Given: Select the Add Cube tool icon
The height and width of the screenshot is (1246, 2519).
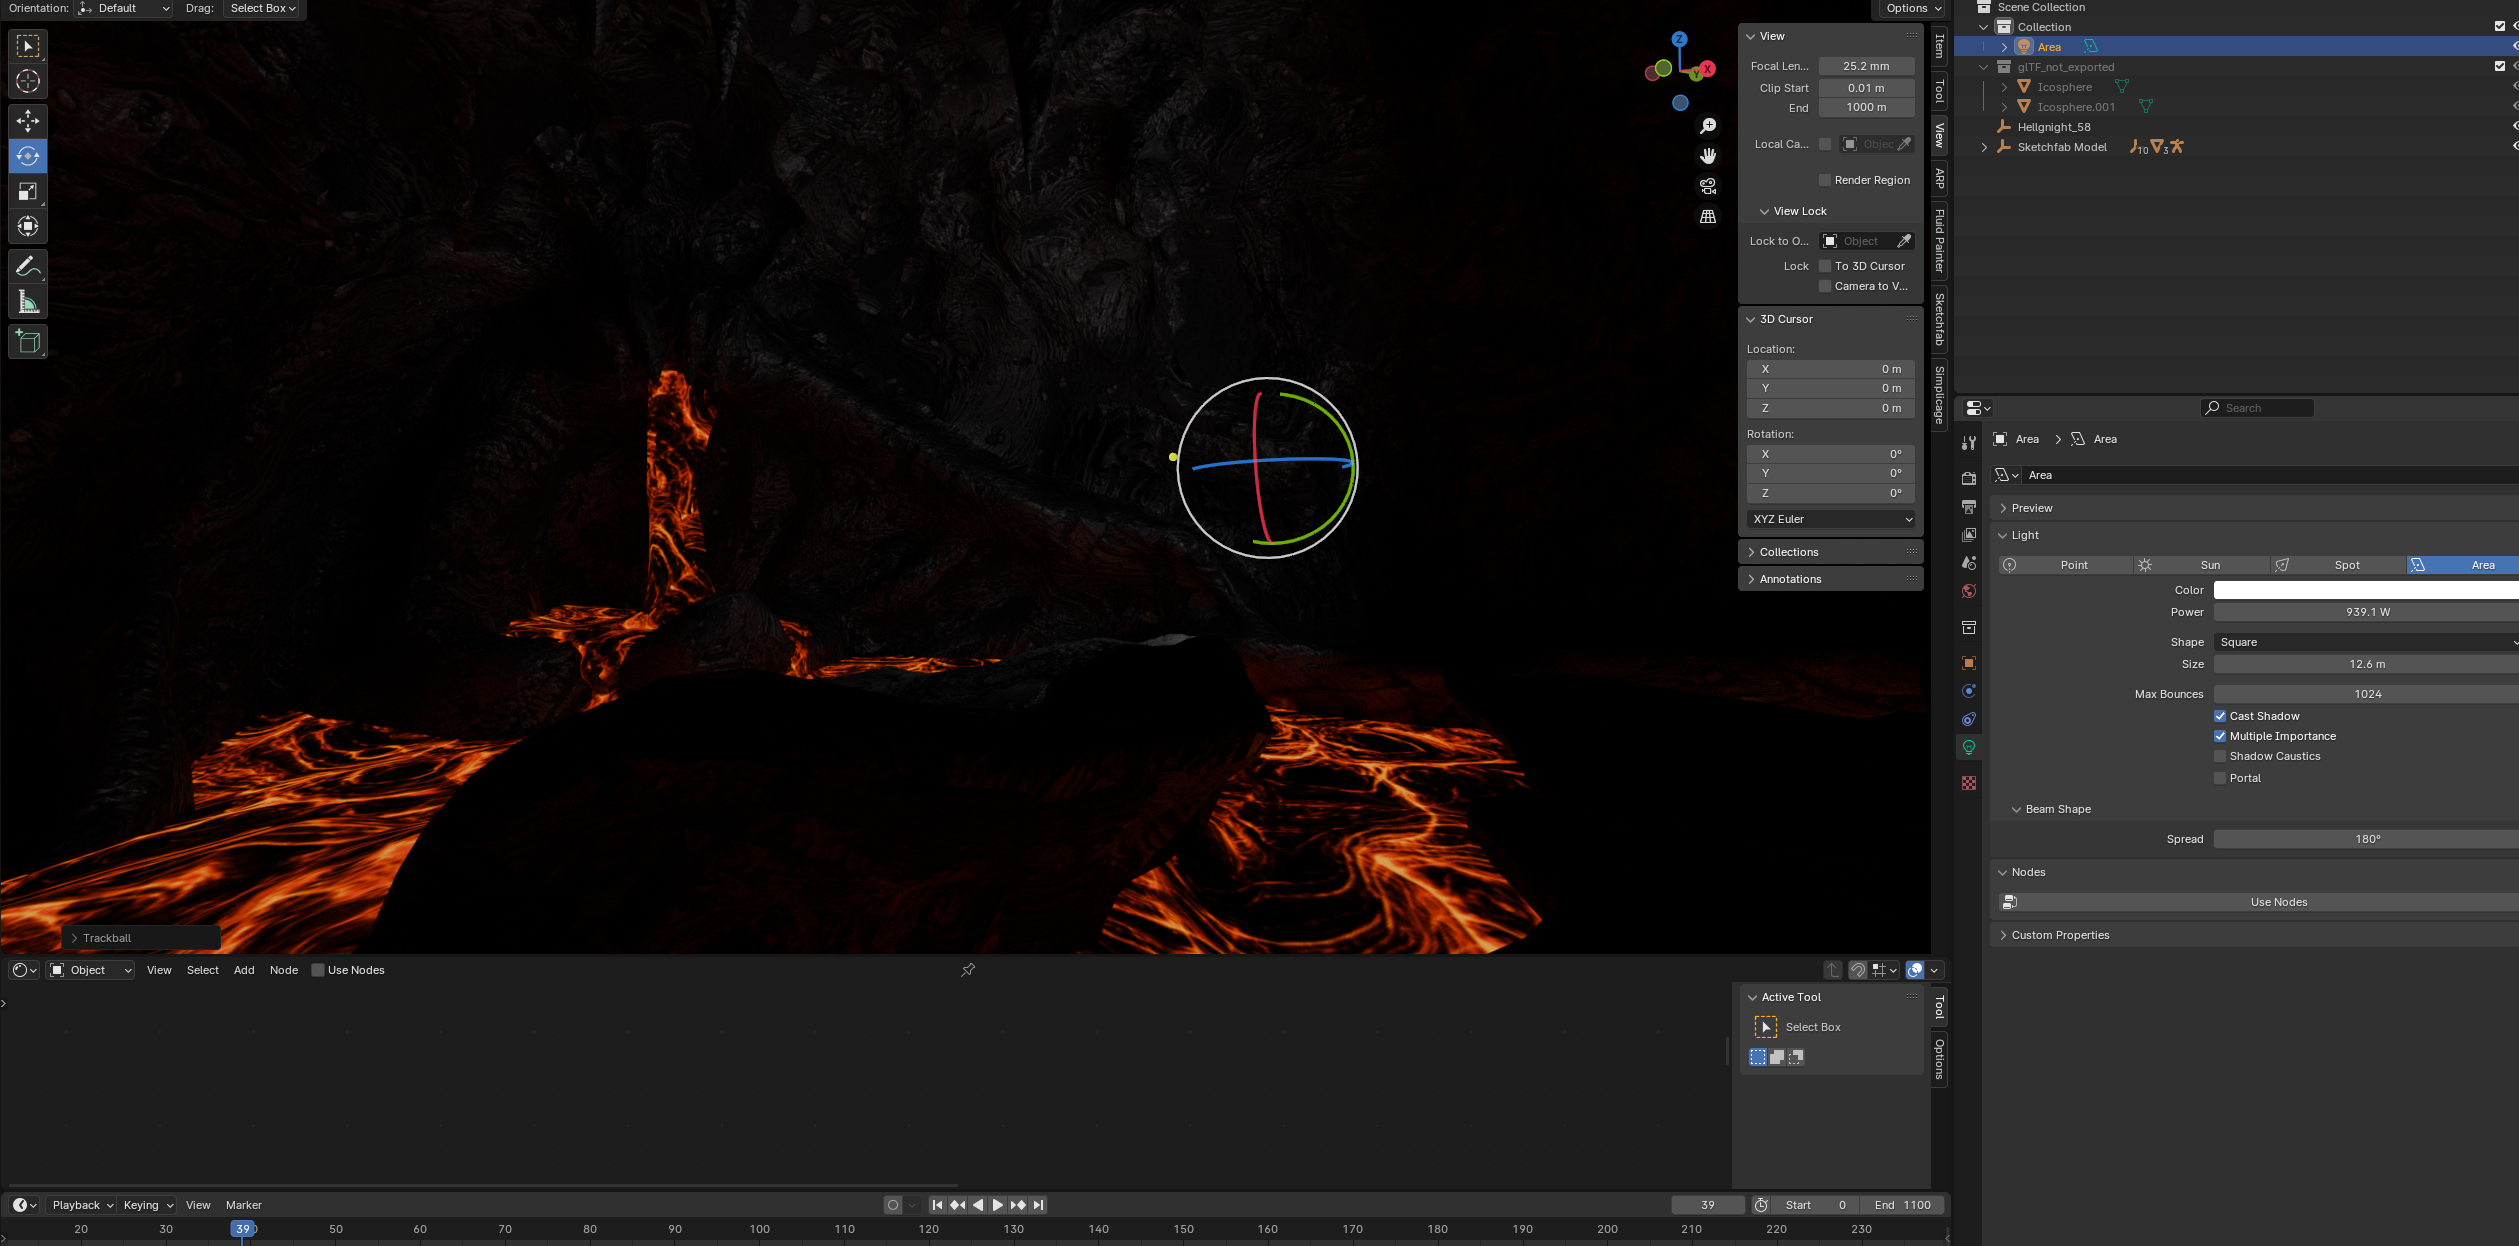Looking at the screenshot, I should [28, 342].
